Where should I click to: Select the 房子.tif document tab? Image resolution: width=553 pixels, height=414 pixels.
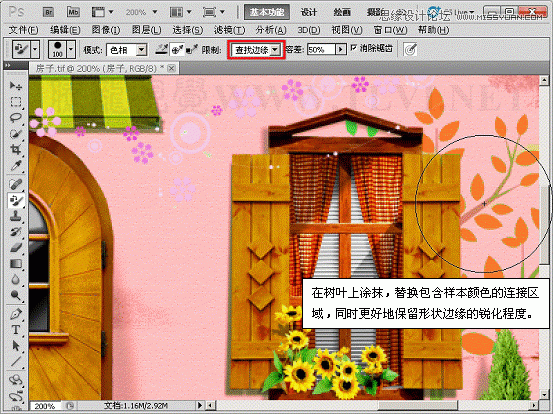[x=100, y=68]
